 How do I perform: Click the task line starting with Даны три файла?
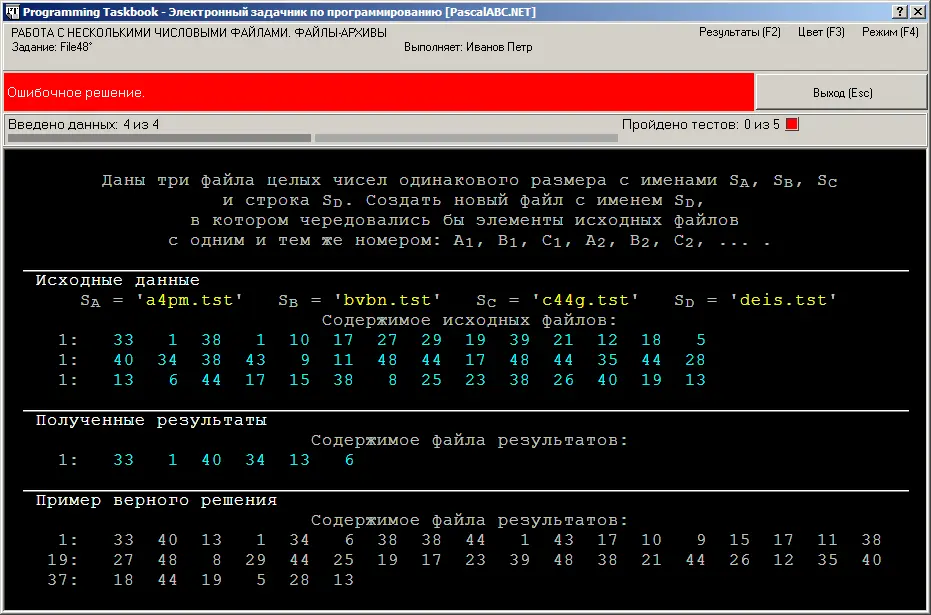[x=469, y=180]
